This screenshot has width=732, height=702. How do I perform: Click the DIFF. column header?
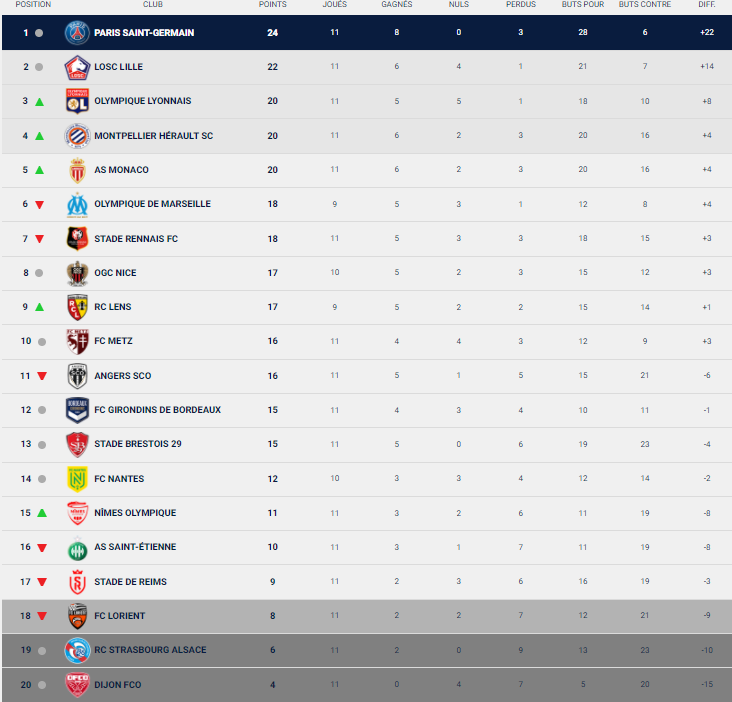click(707, 4)
